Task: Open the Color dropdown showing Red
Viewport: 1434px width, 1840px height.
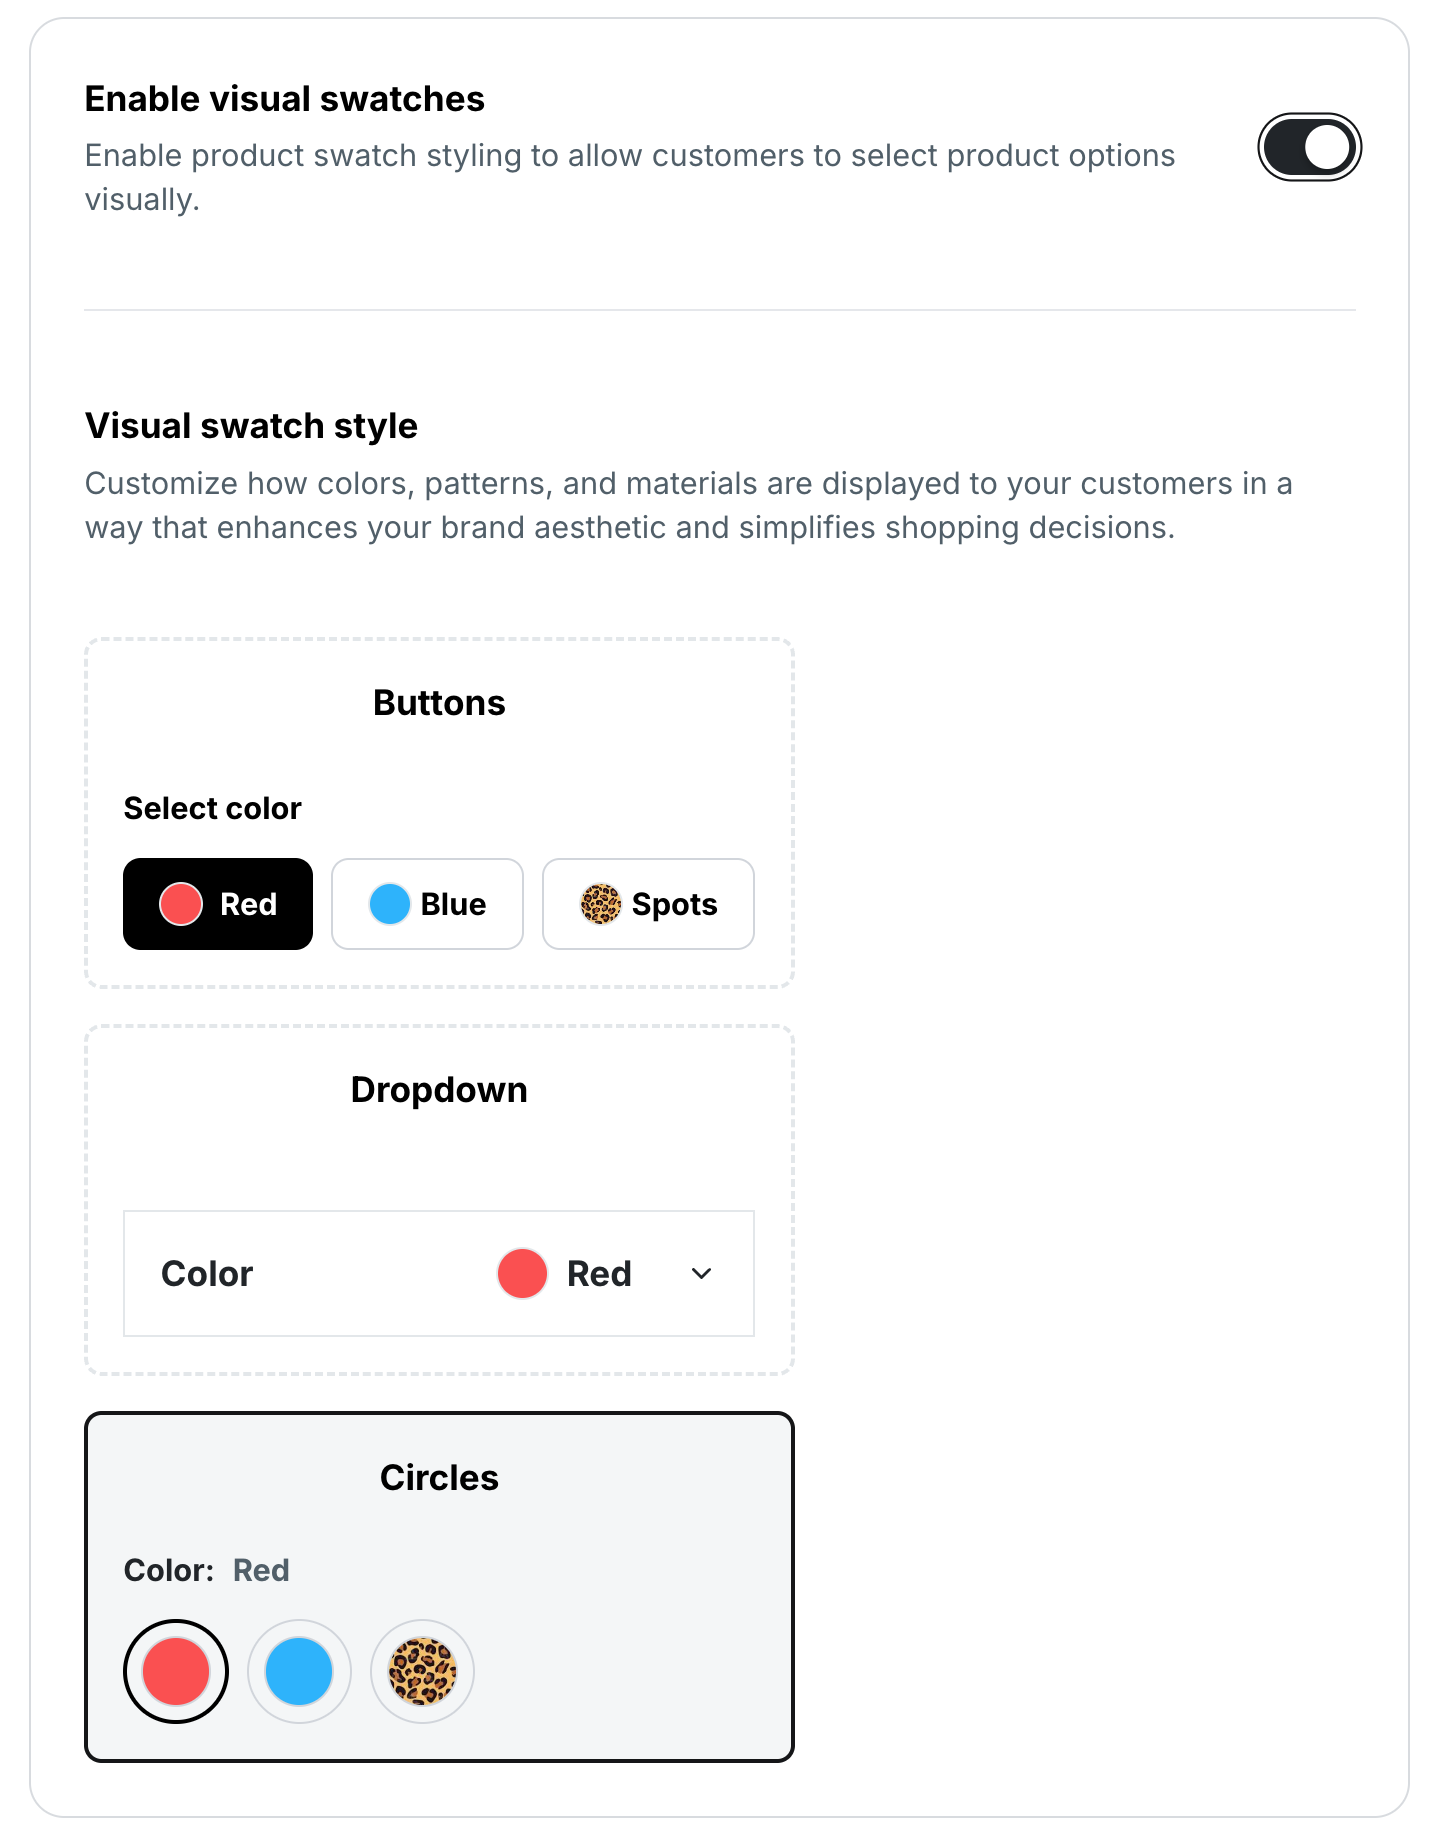Action: tap(438, 1273)
